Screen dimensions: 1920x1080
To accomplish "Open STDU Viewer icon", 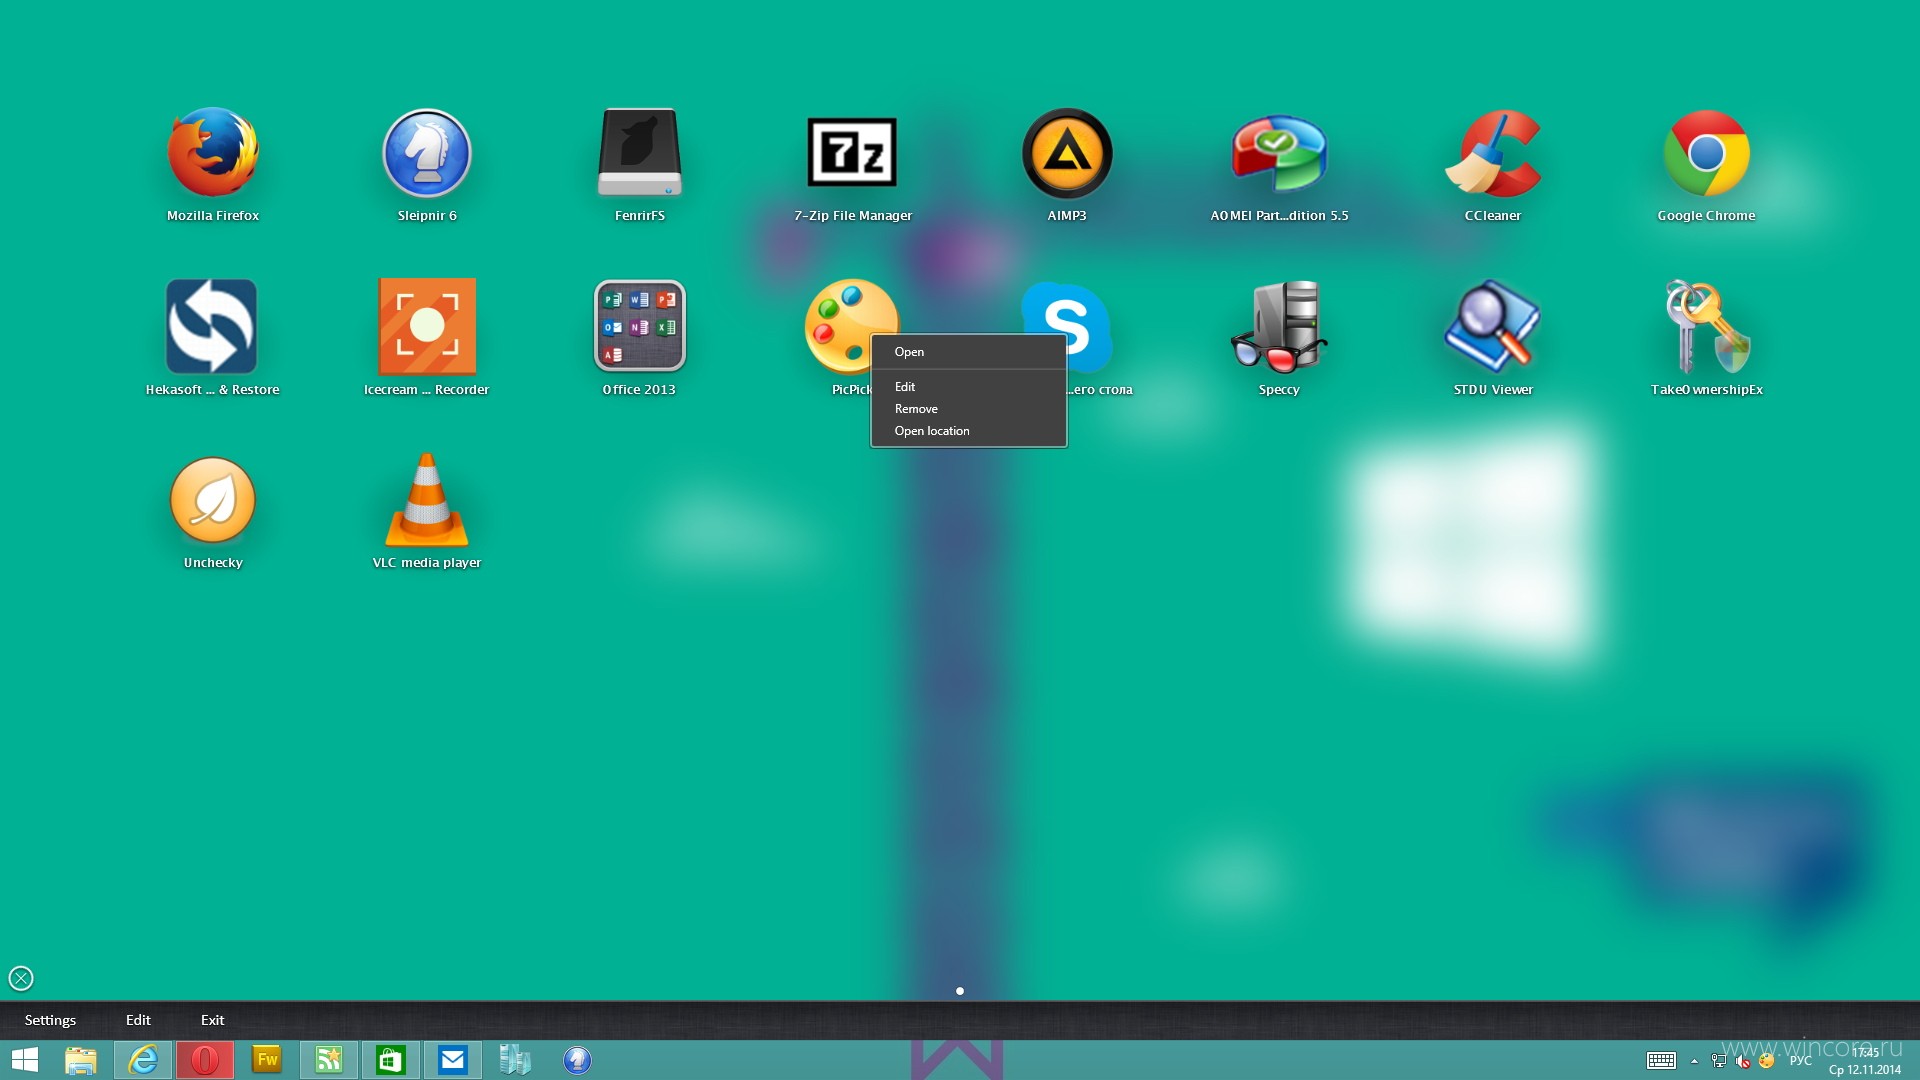I will pyautogui.click(x=1493, y=326).
